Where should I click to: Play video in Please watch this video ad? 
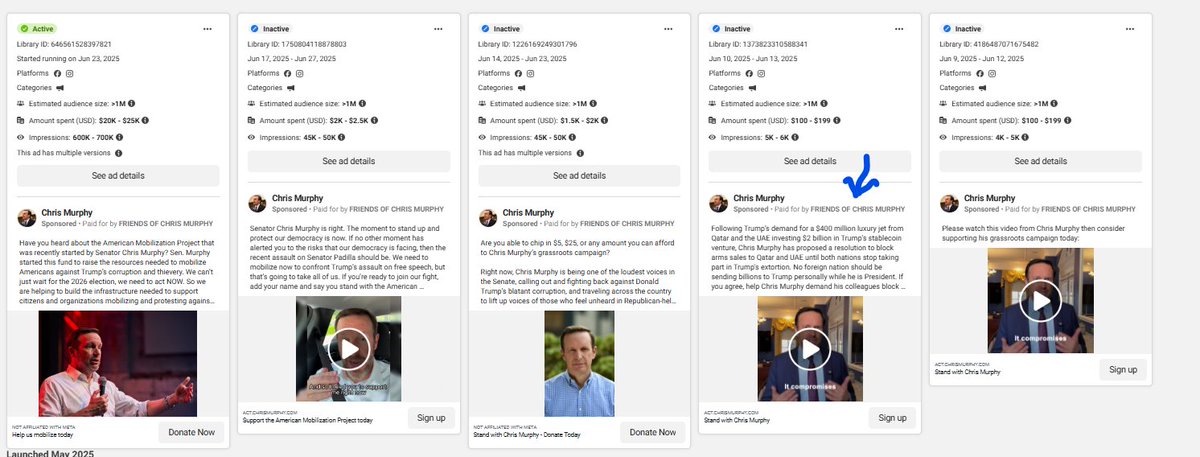click(x=1041, y=300)
